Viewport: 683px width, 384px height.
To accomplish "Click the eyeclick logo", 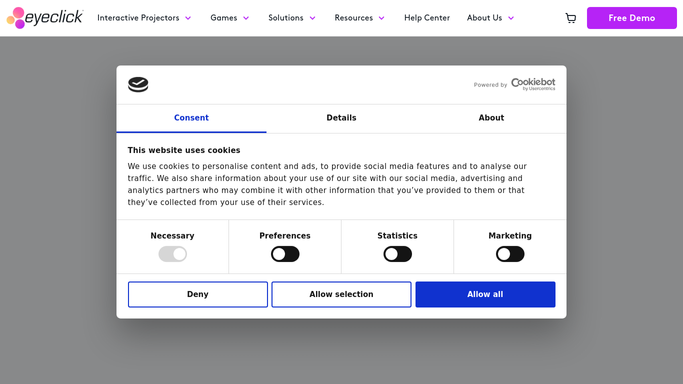I will (x=44, y=18).
